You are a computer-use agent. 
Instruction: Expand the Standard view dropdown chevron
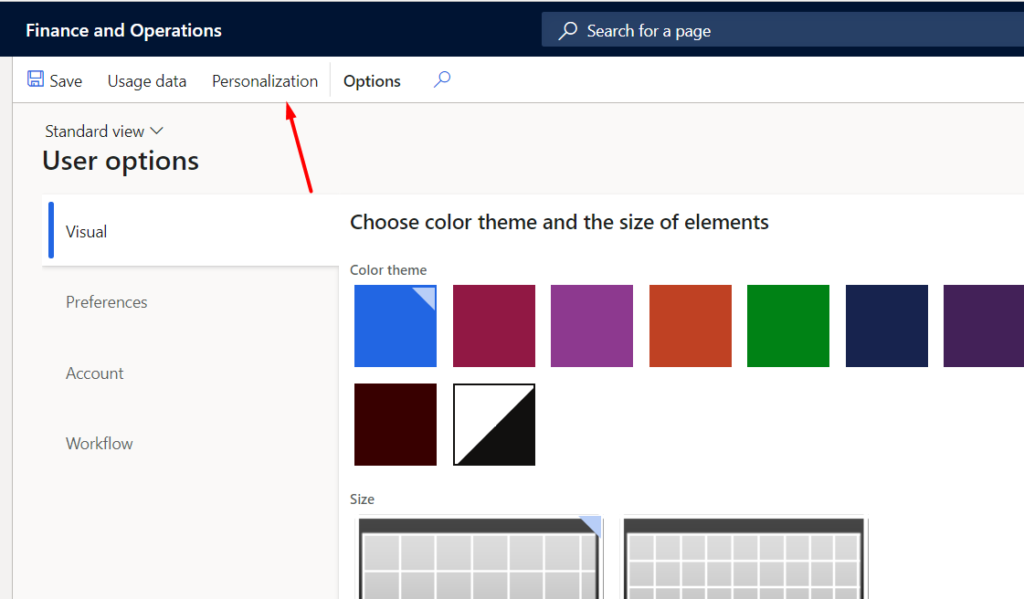156,131
